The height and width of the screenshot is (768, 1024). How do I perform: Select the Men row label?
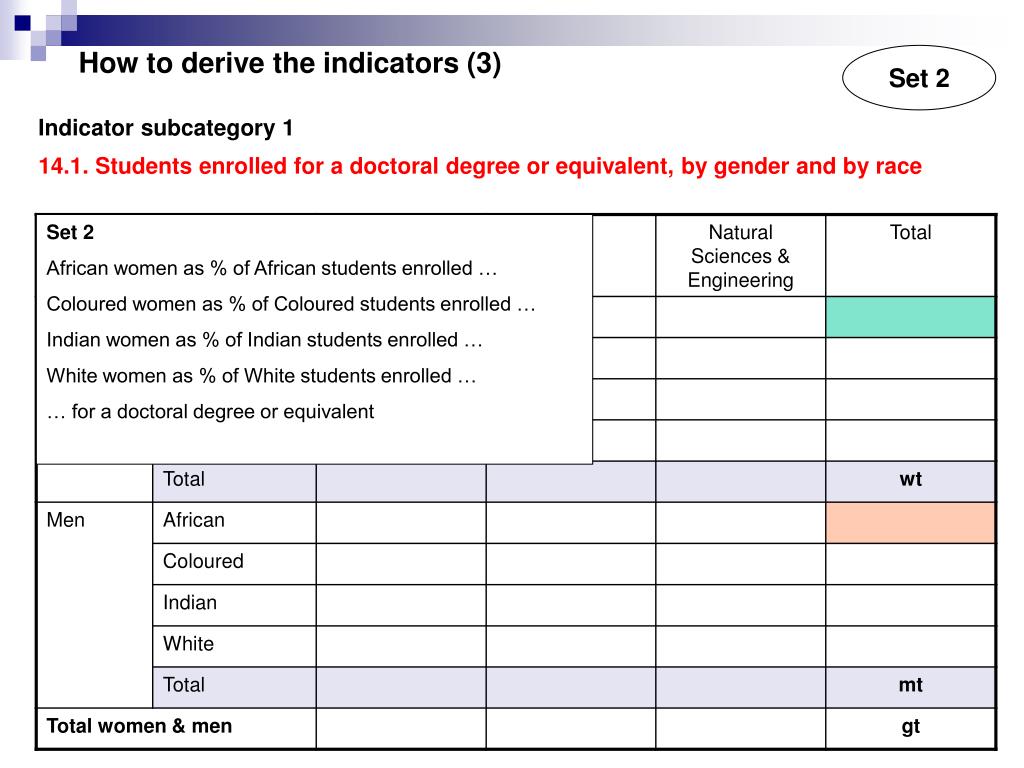[65, 520]
